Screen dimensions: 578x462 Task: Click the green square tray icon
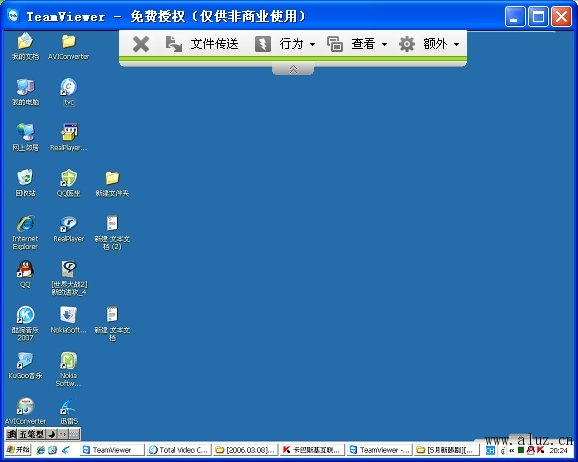coord(521,450)
